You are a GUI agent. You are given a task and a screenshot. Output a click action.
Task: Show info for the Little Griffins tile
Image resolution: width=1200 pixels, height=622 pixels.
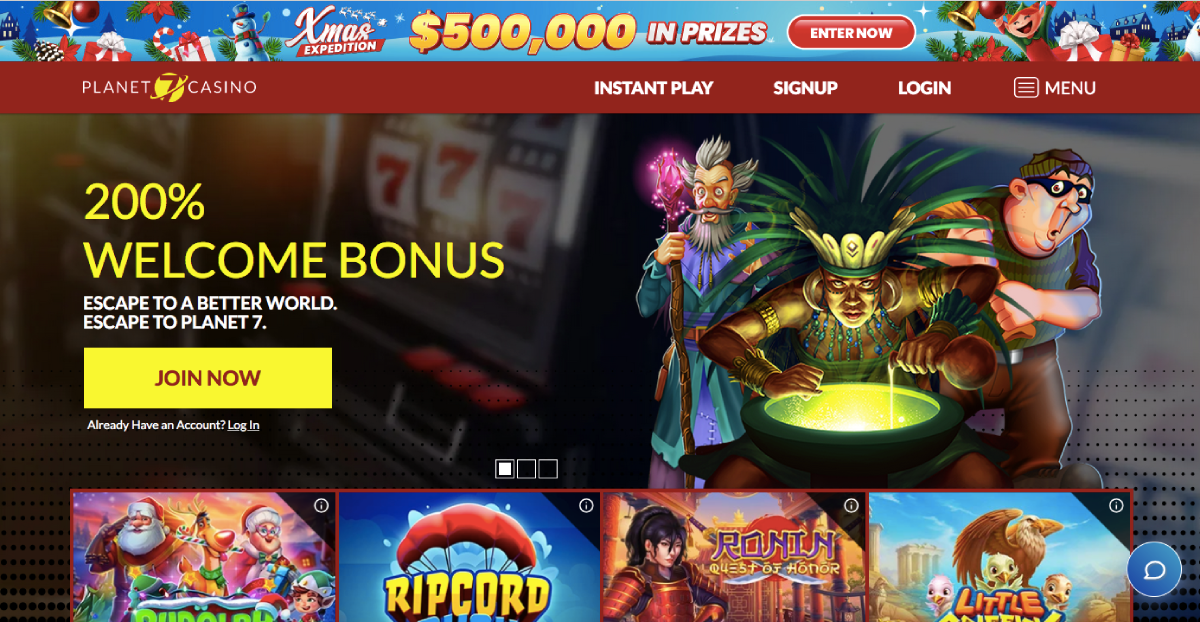point(1115,505)
